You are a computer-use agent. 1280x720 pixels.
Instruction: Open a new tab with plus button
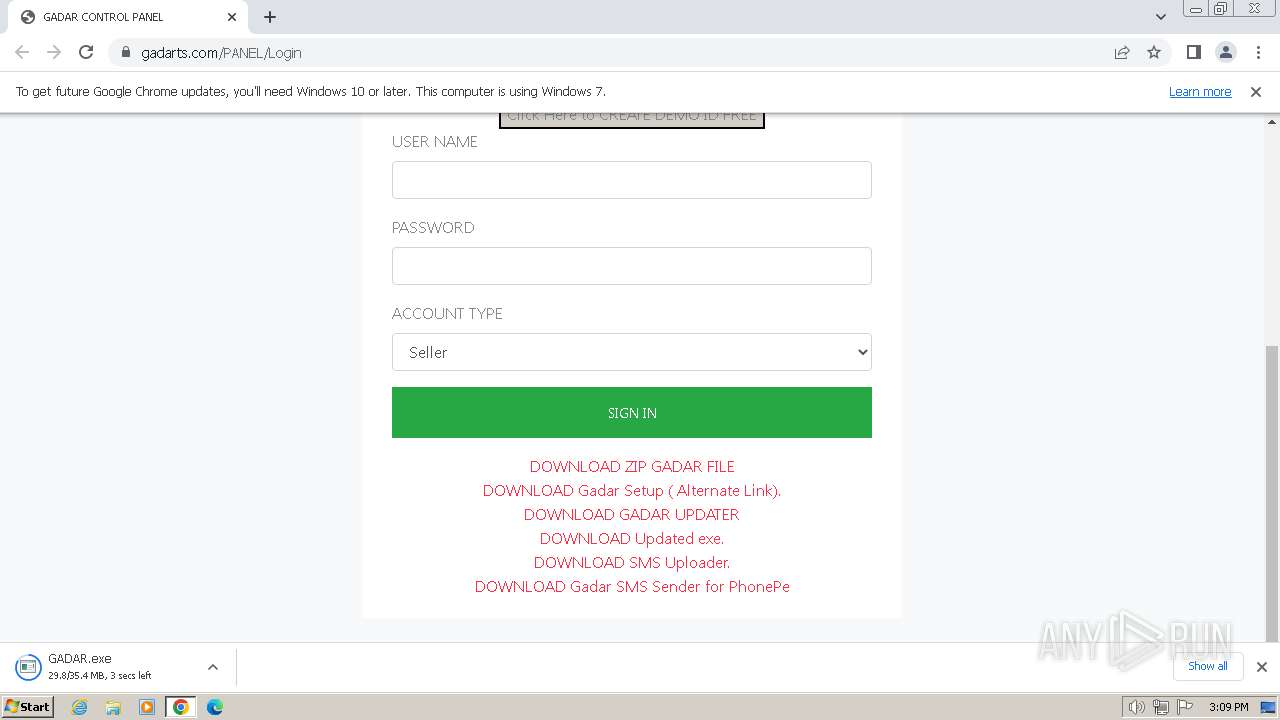(x=270, y=17)
